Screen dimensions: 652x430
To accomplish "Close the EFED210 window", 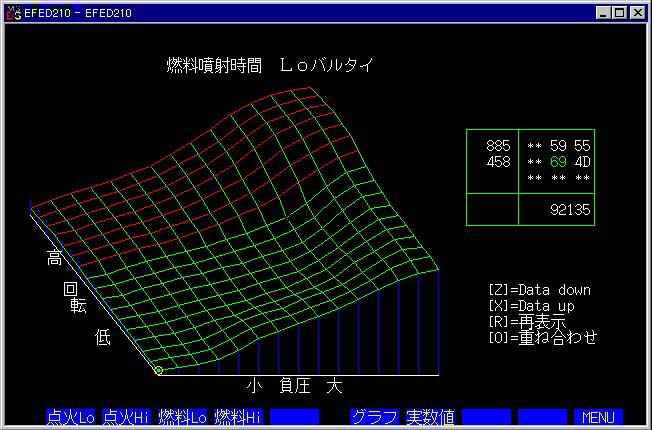I will tap(637, 12).
